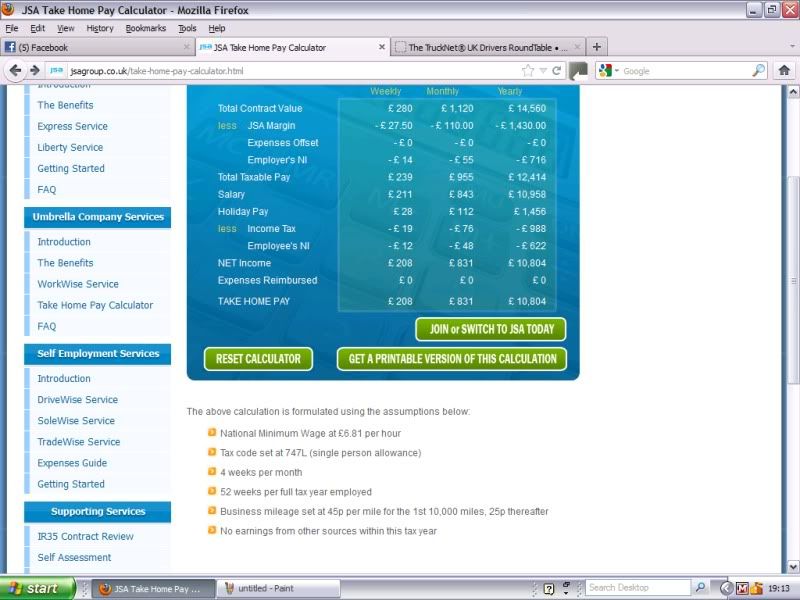The height and width of the screenshot is (600, 800).
Task: Reload the current page
Action: click(x=557, y=71)
